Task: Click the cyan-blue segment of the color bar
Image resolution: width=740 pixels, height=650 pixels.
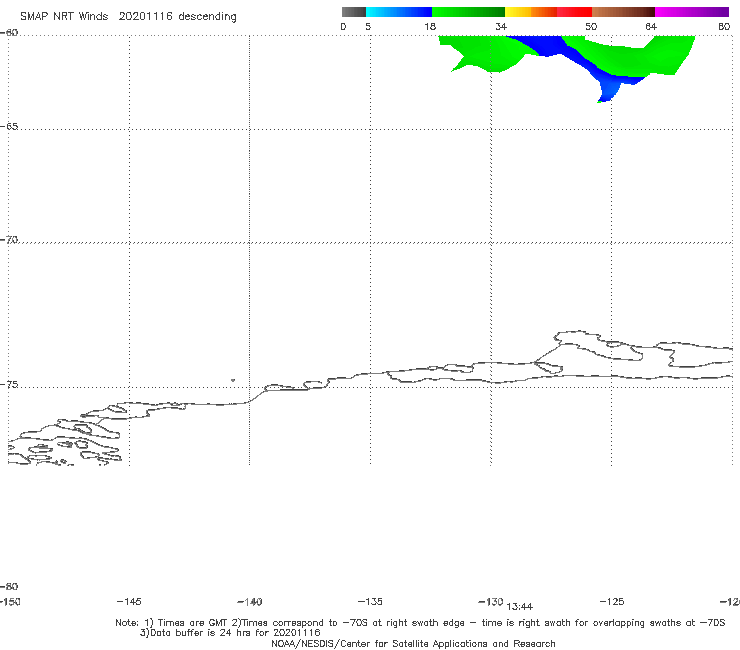Action: [x=399, y=12]
